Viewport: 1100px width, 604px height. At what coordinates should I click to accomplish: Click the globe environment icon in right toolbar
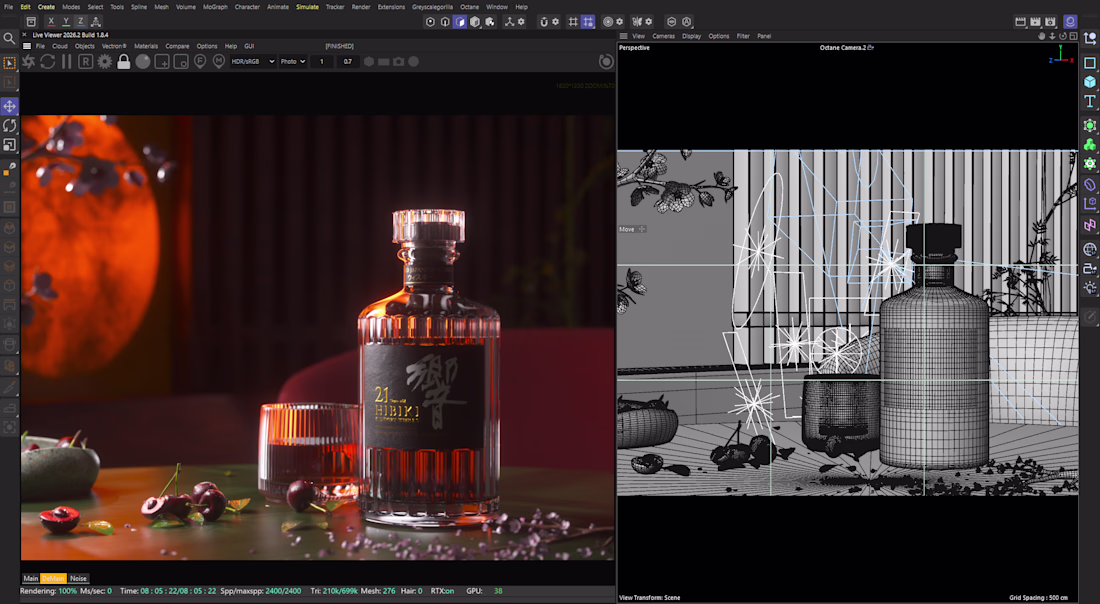(x=1089, y=250)
